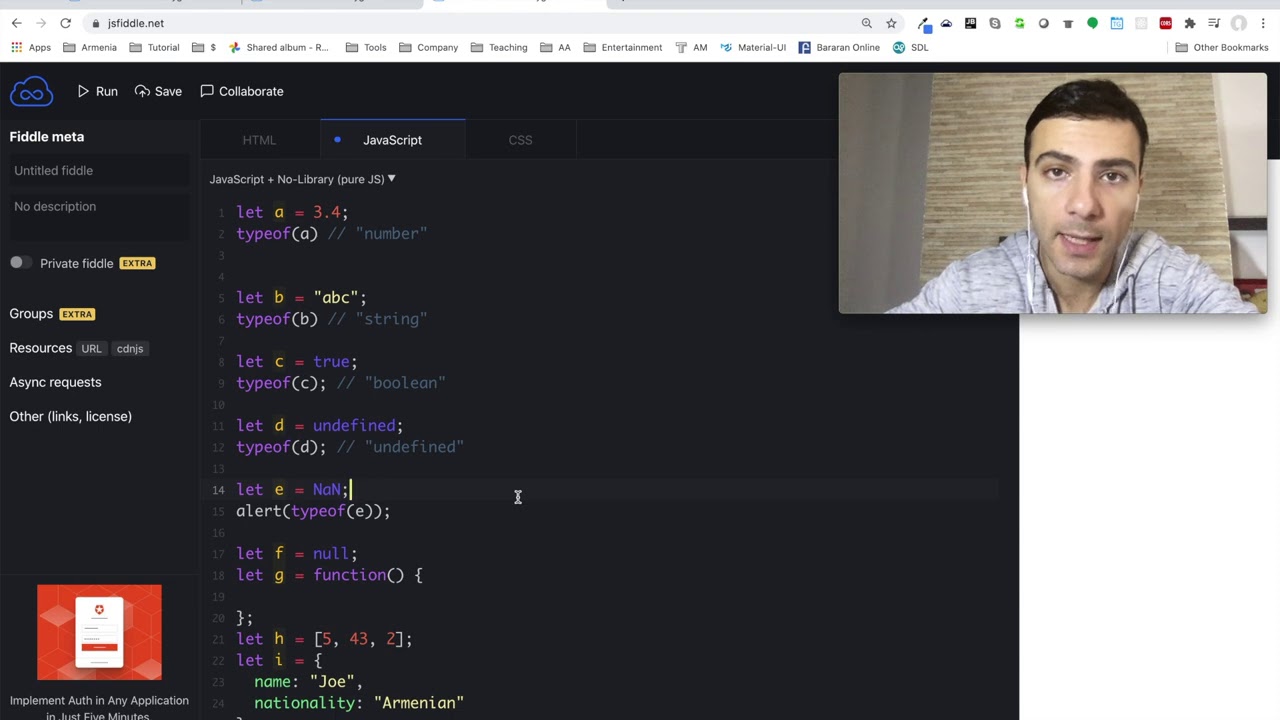Open the Company bookmarks folder

(428, 47)
